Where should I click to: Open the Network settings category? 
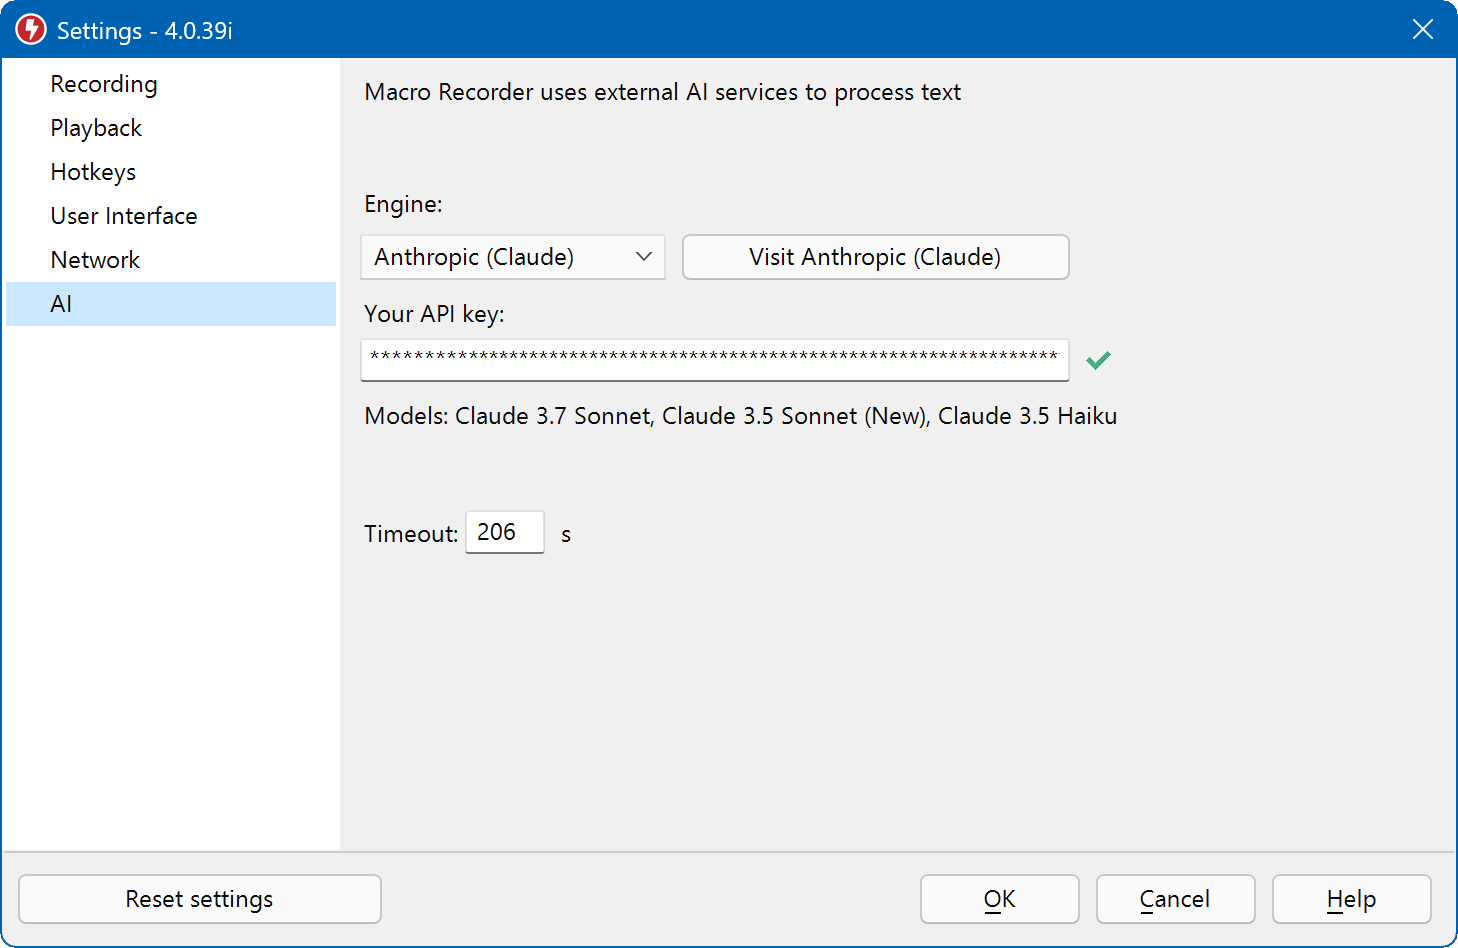(x=95, y=260)
